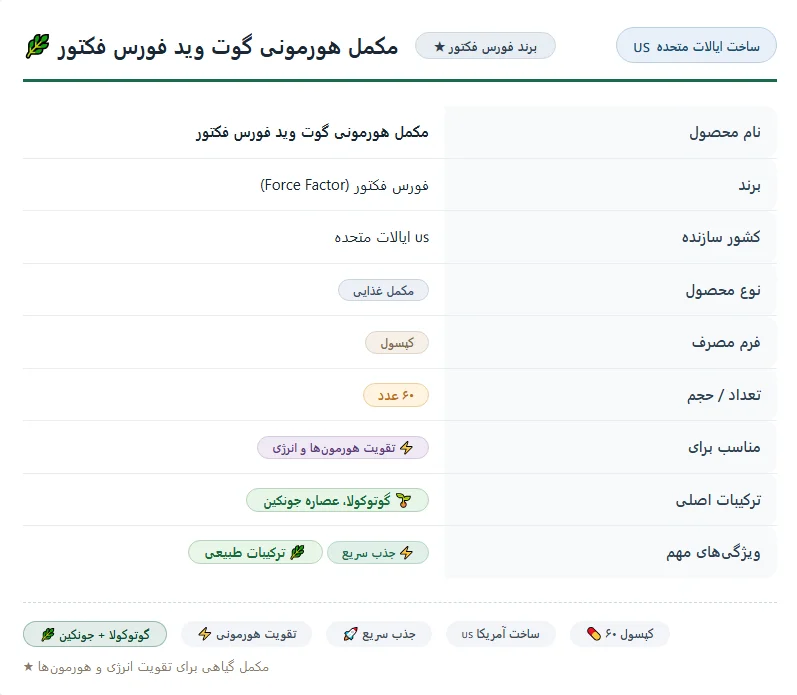Click the lightning icon in تقویت هورمونی chip
This screenshot has height=695, width=797.
click(205, 634)
